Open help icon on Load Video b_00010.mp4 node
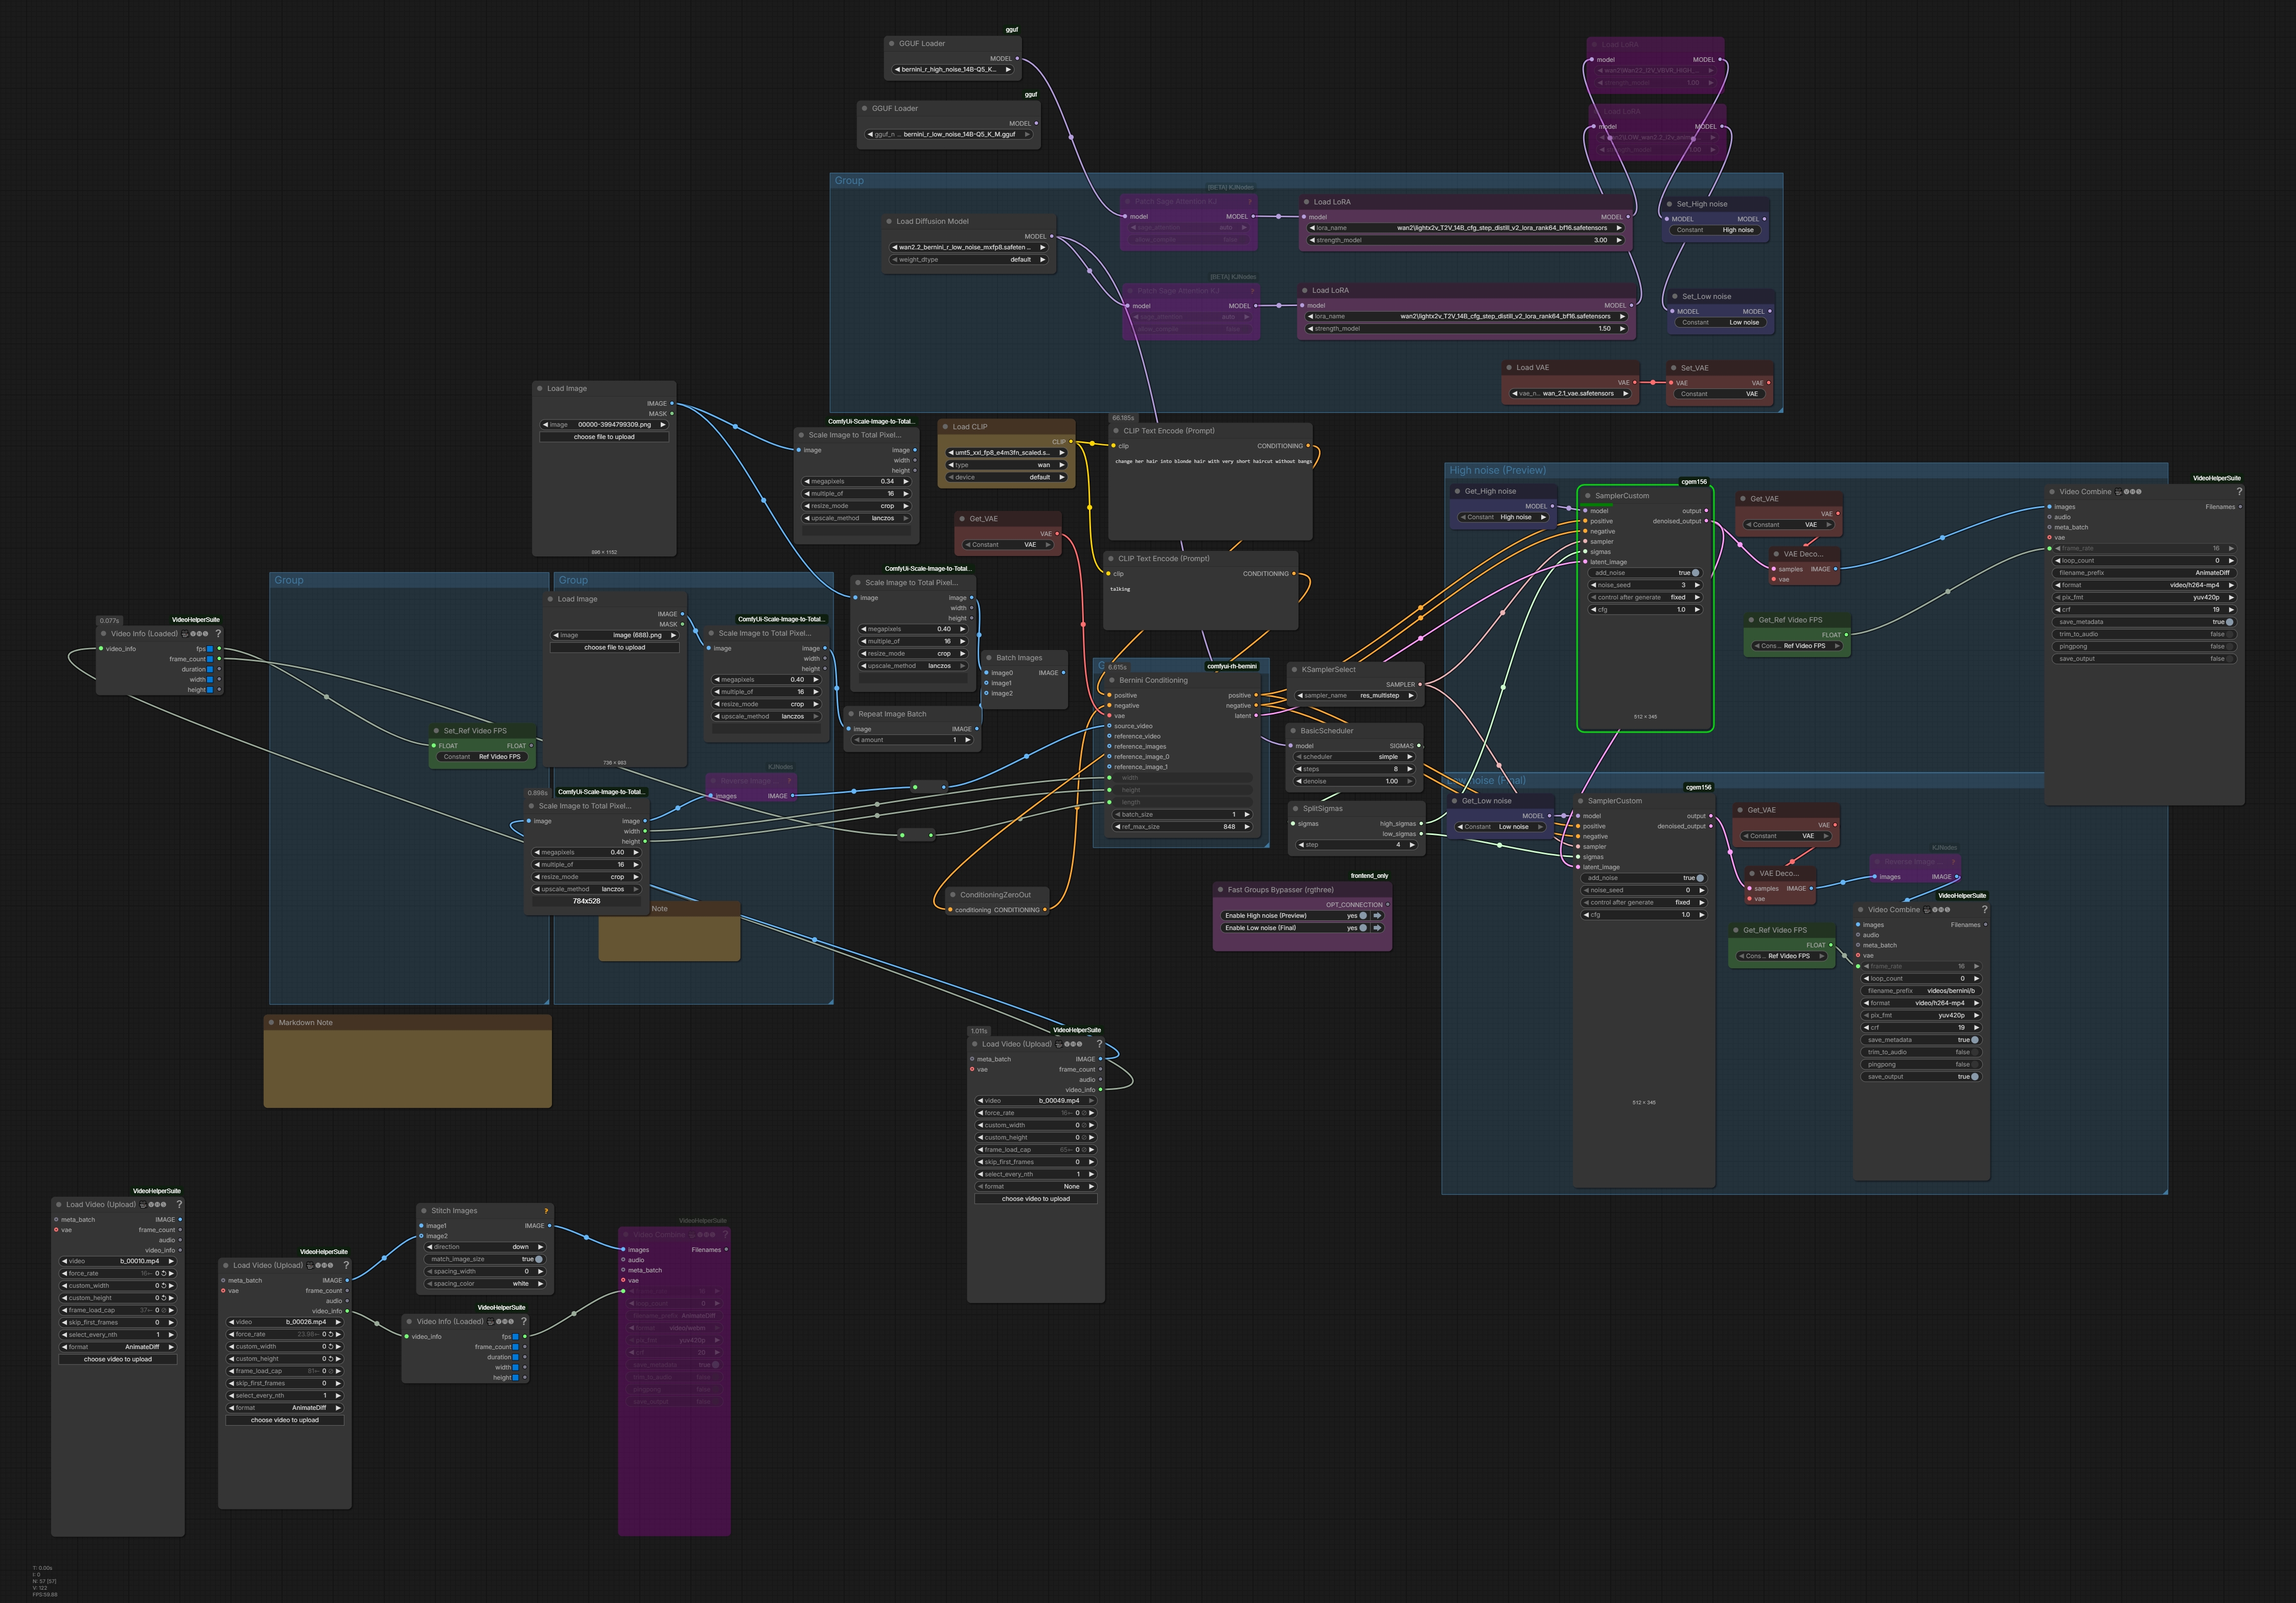2296x1603 pixels. click(x=179, y=1205)
